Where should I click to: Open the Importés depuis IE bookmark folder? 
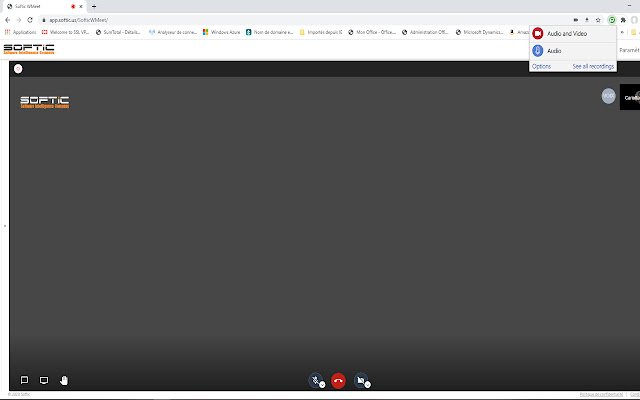[x=321, y=32]
